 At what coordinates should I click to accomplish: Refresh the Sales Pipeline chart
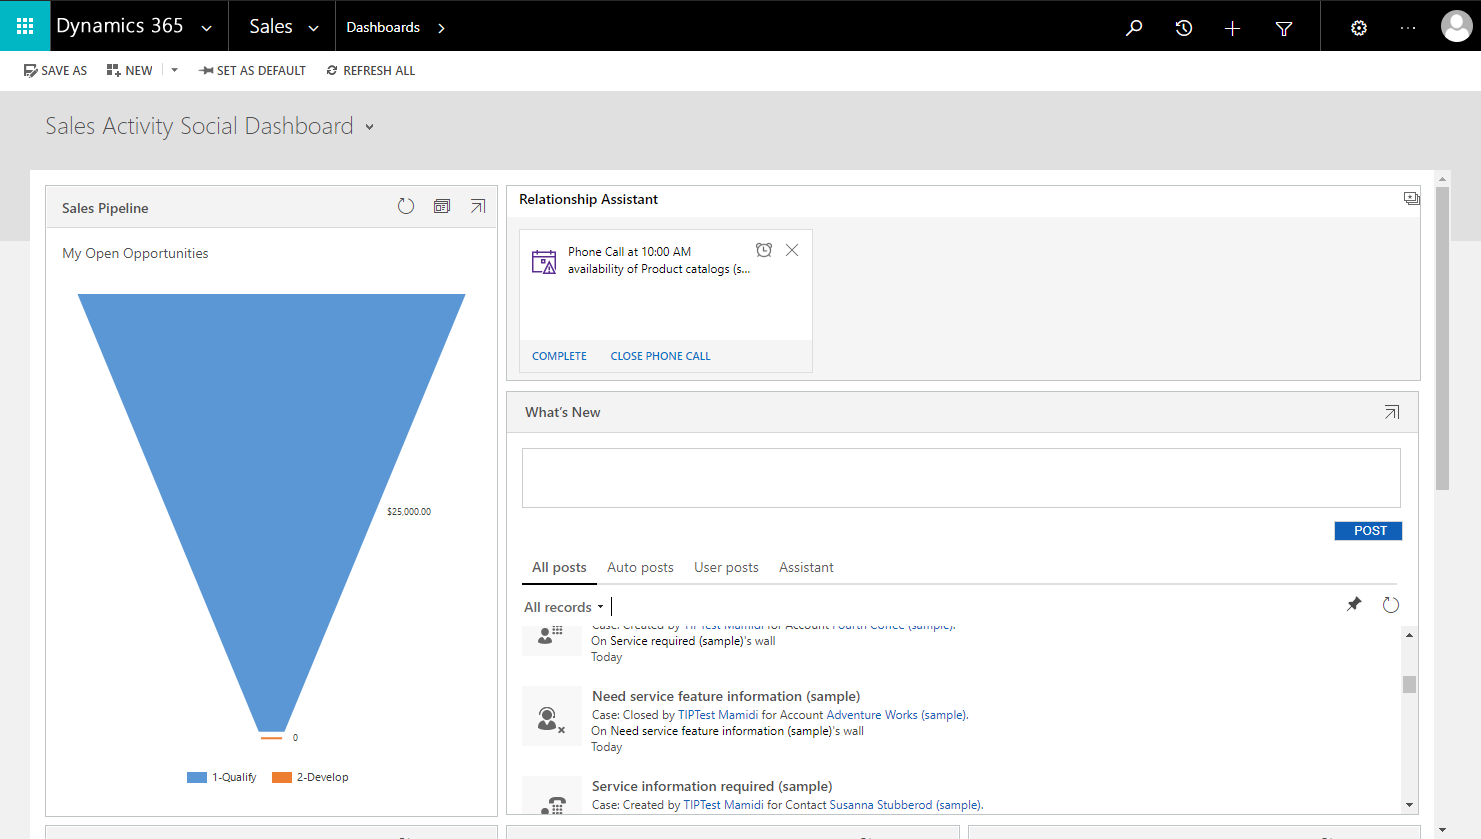click(405, 206)
